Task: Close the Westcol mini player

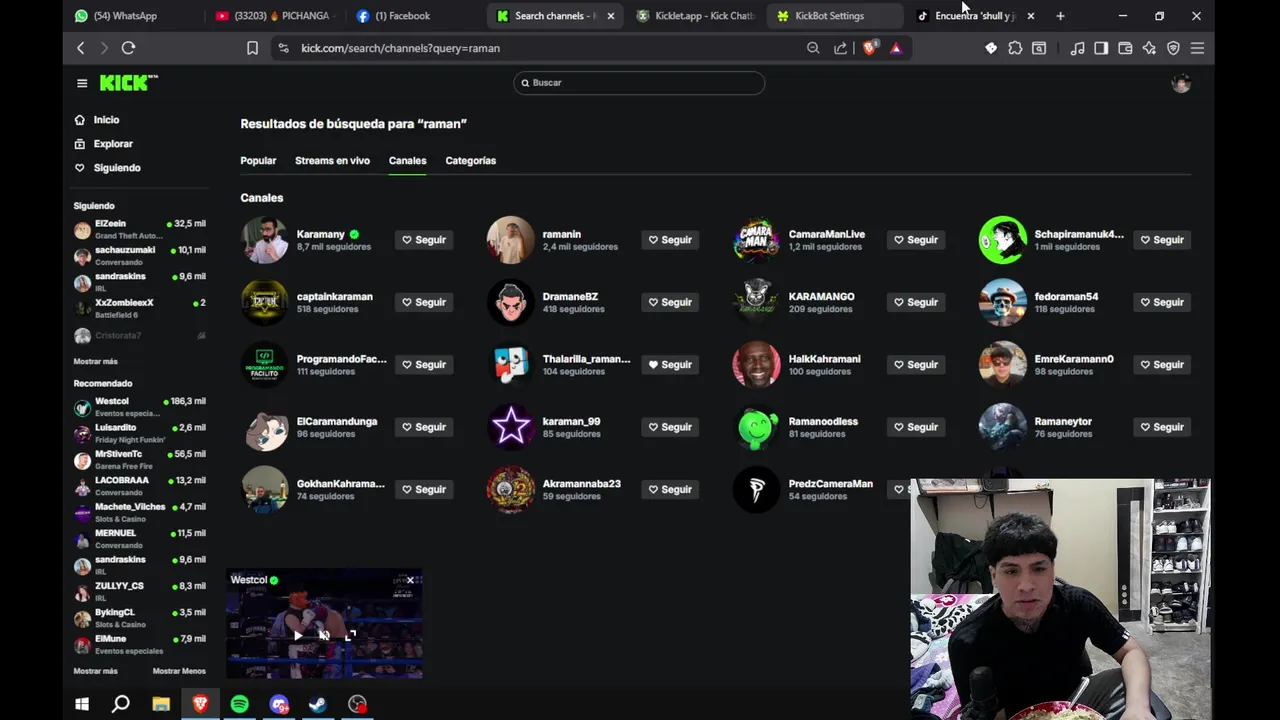Action: point(410,580)
